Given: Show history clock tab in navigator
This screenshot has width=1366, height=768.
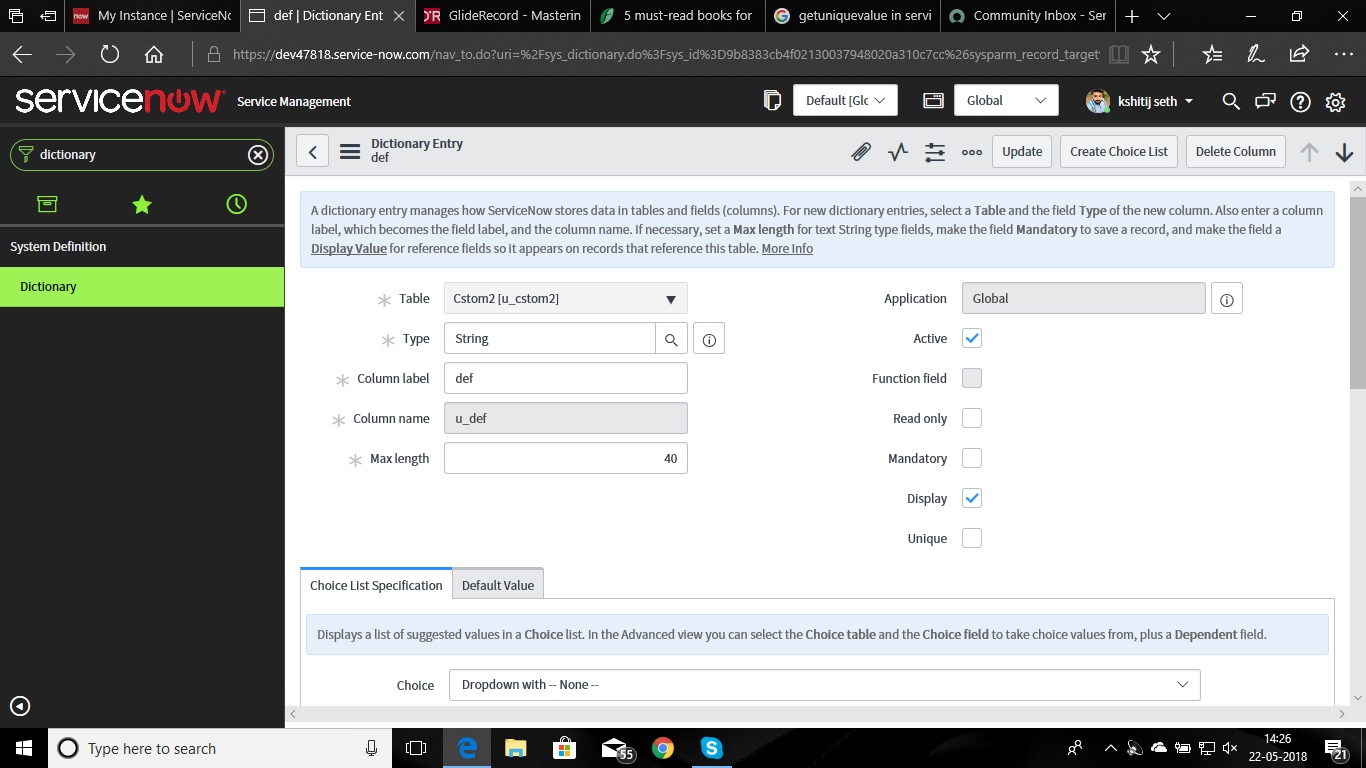Looking at the screenshot, I should [236, 204].
